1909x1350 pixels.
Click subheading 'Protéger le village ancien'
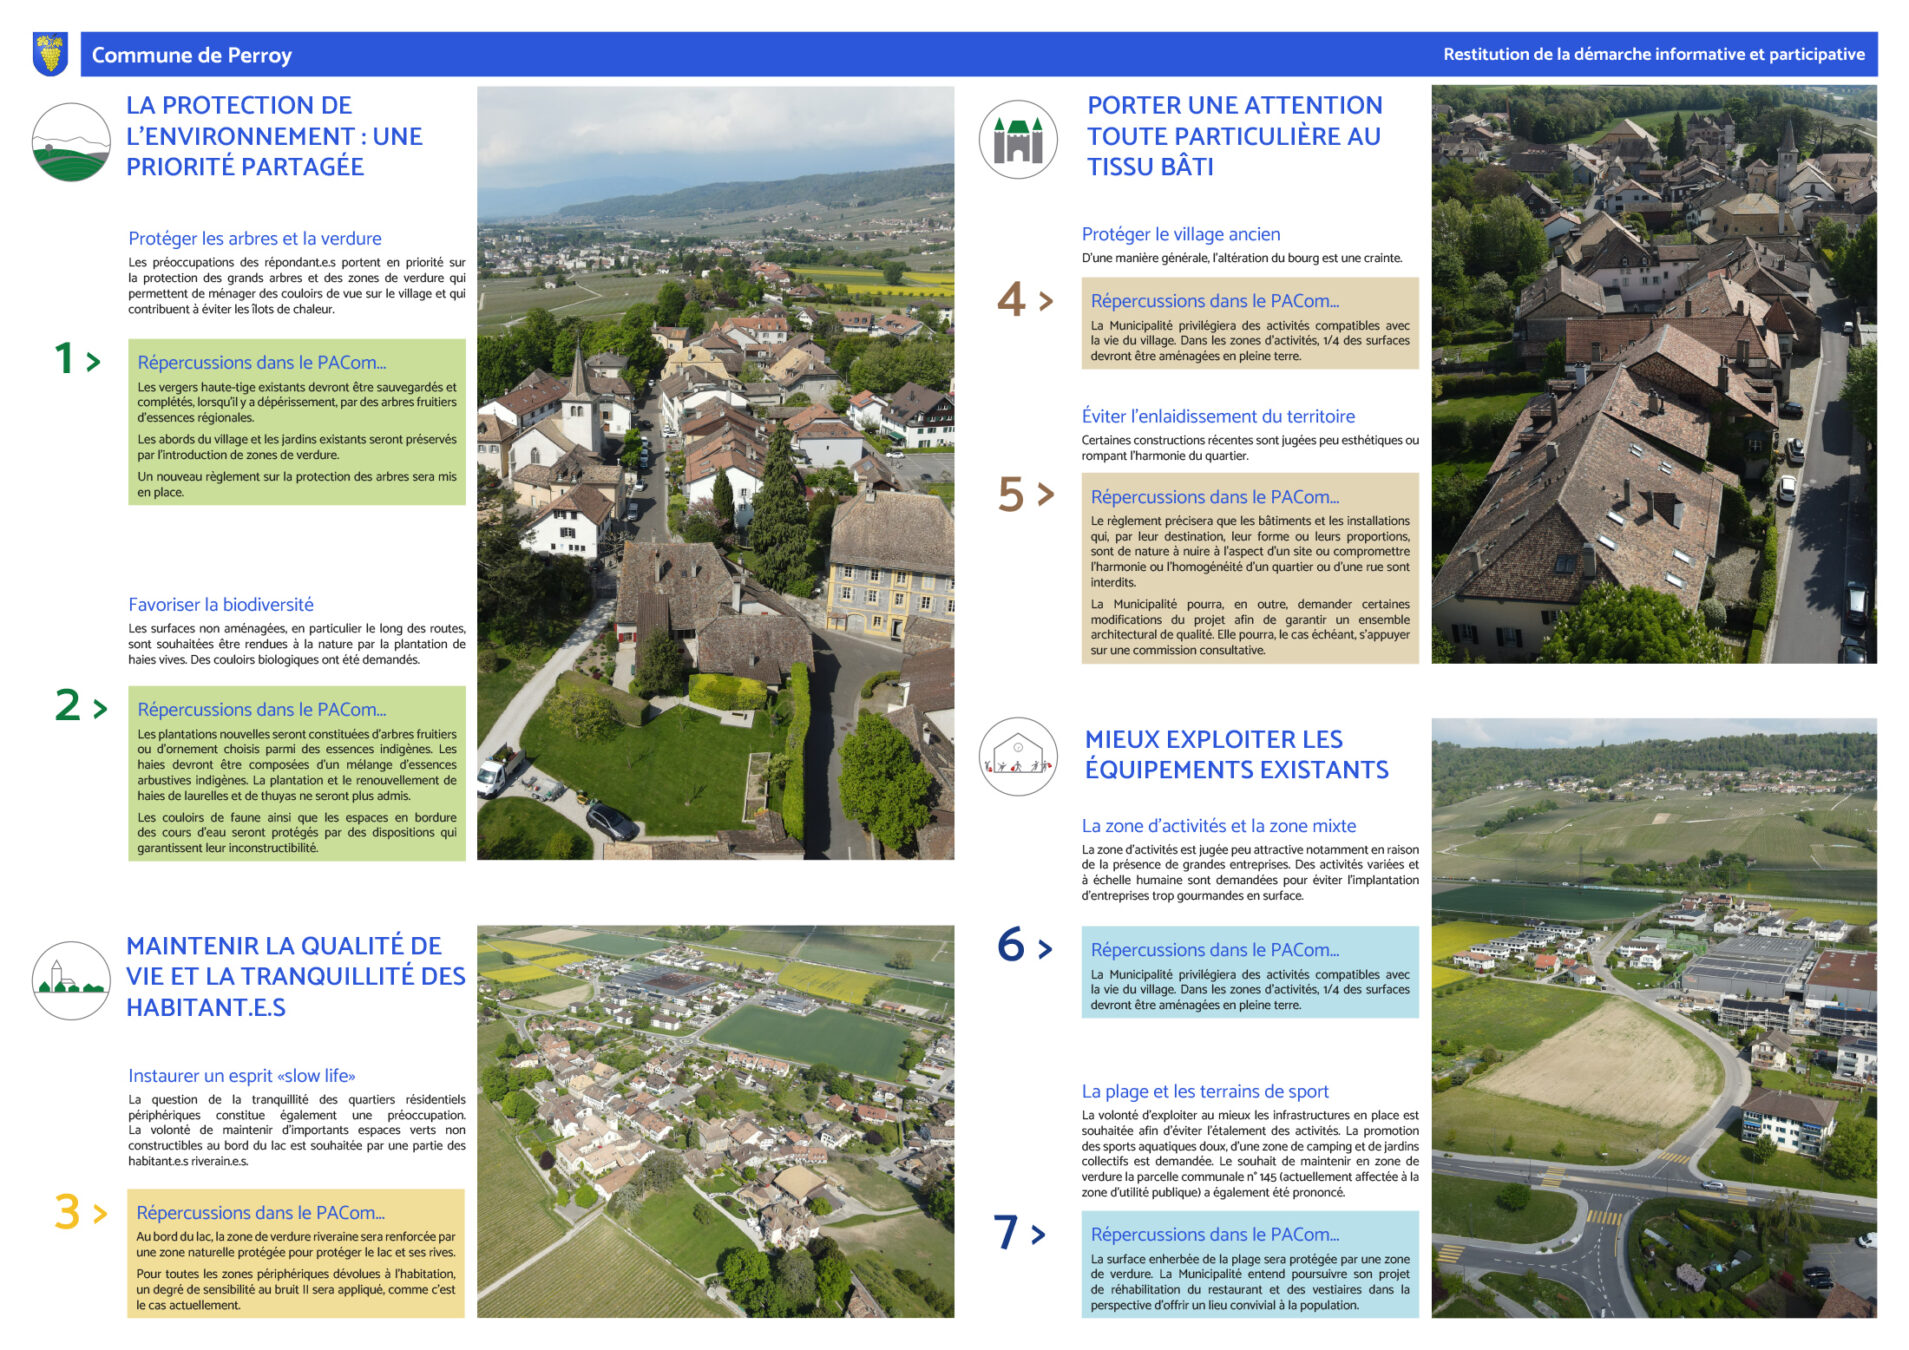[x=1181, y=234]
